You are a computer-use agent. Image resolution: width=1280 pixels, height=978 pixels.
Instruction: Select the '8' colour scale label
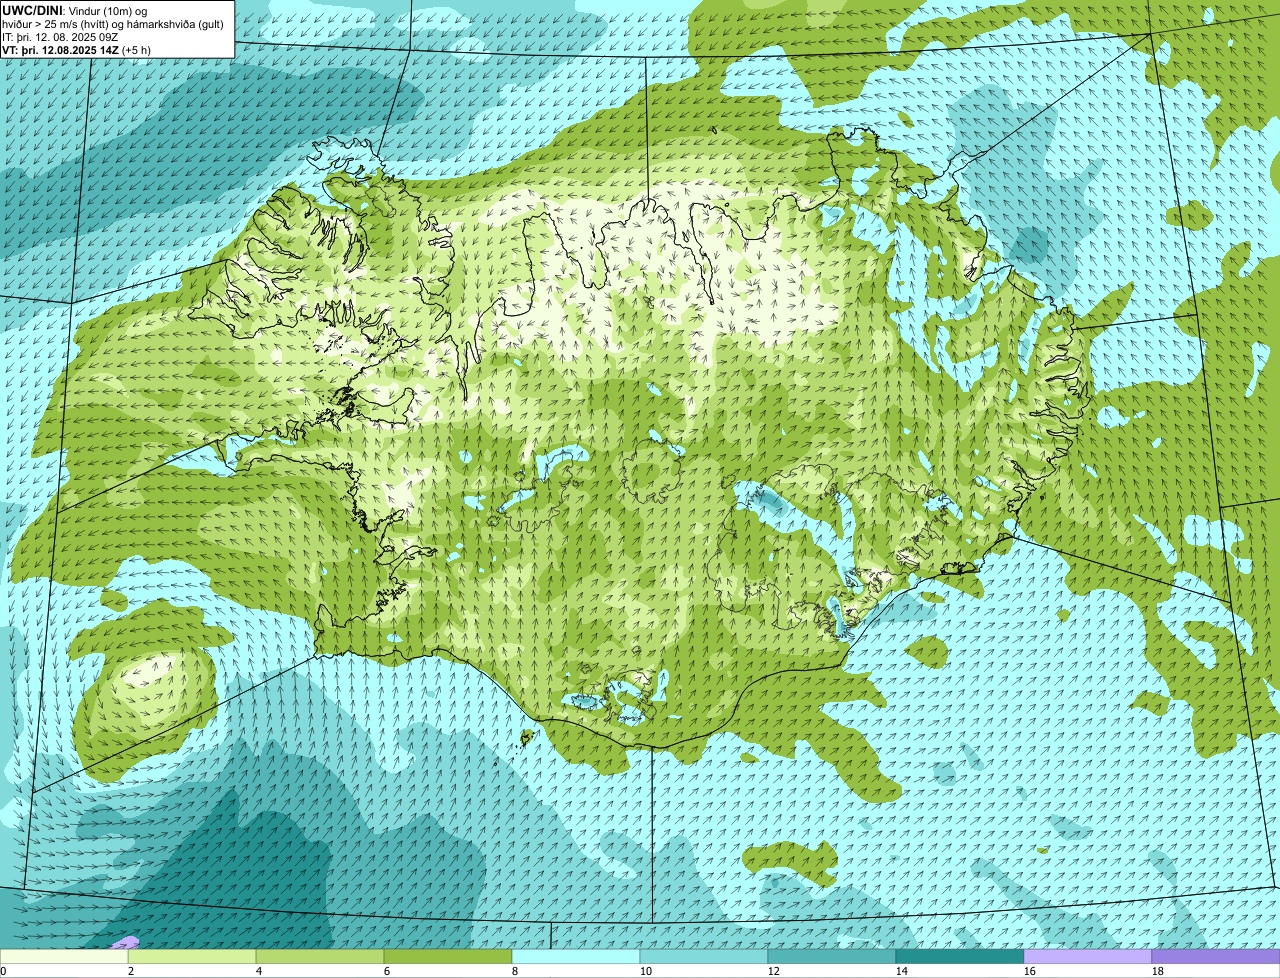tap(515, 971)
